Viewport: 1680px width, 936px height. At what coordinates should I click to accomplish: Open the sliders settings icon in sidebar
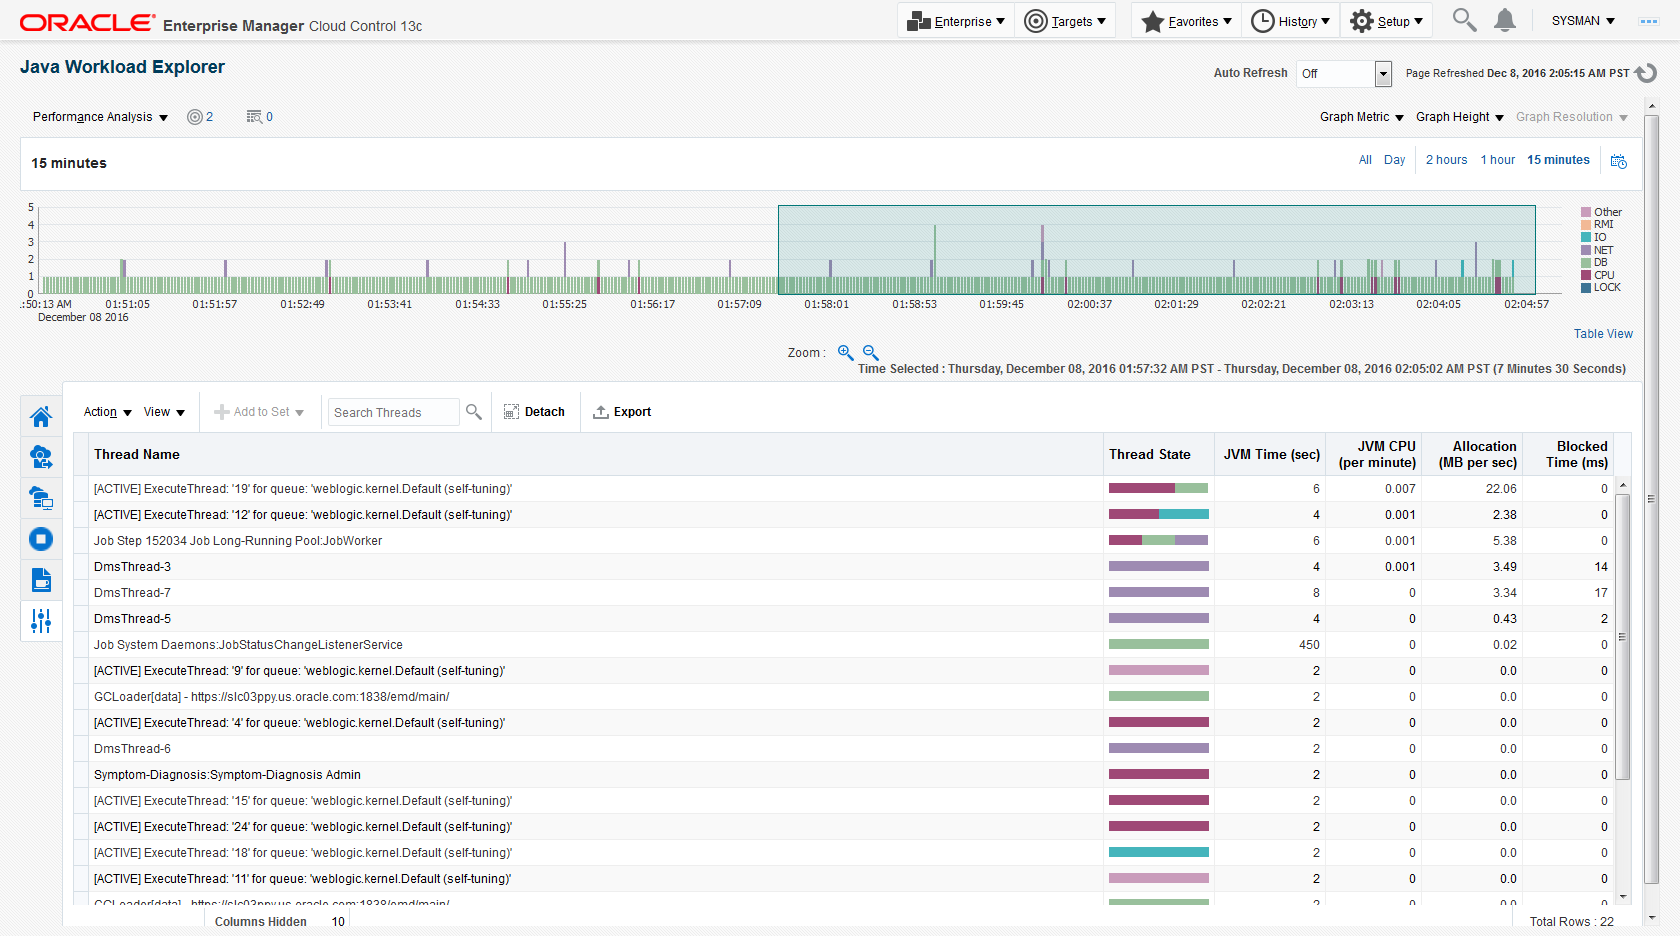point(41,621)
